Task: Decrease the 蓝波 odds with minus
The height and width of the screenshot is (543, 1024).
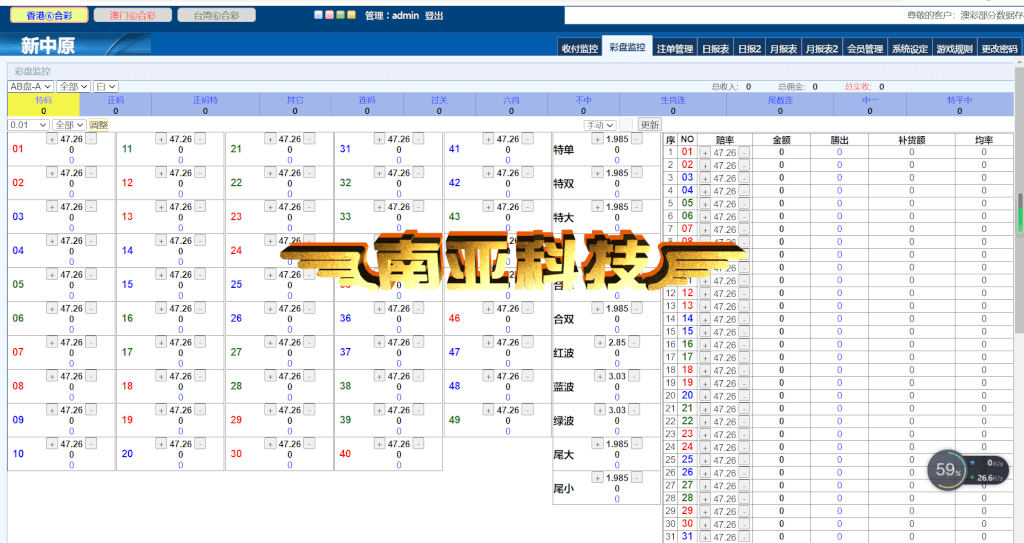Action: click(634, 376)
